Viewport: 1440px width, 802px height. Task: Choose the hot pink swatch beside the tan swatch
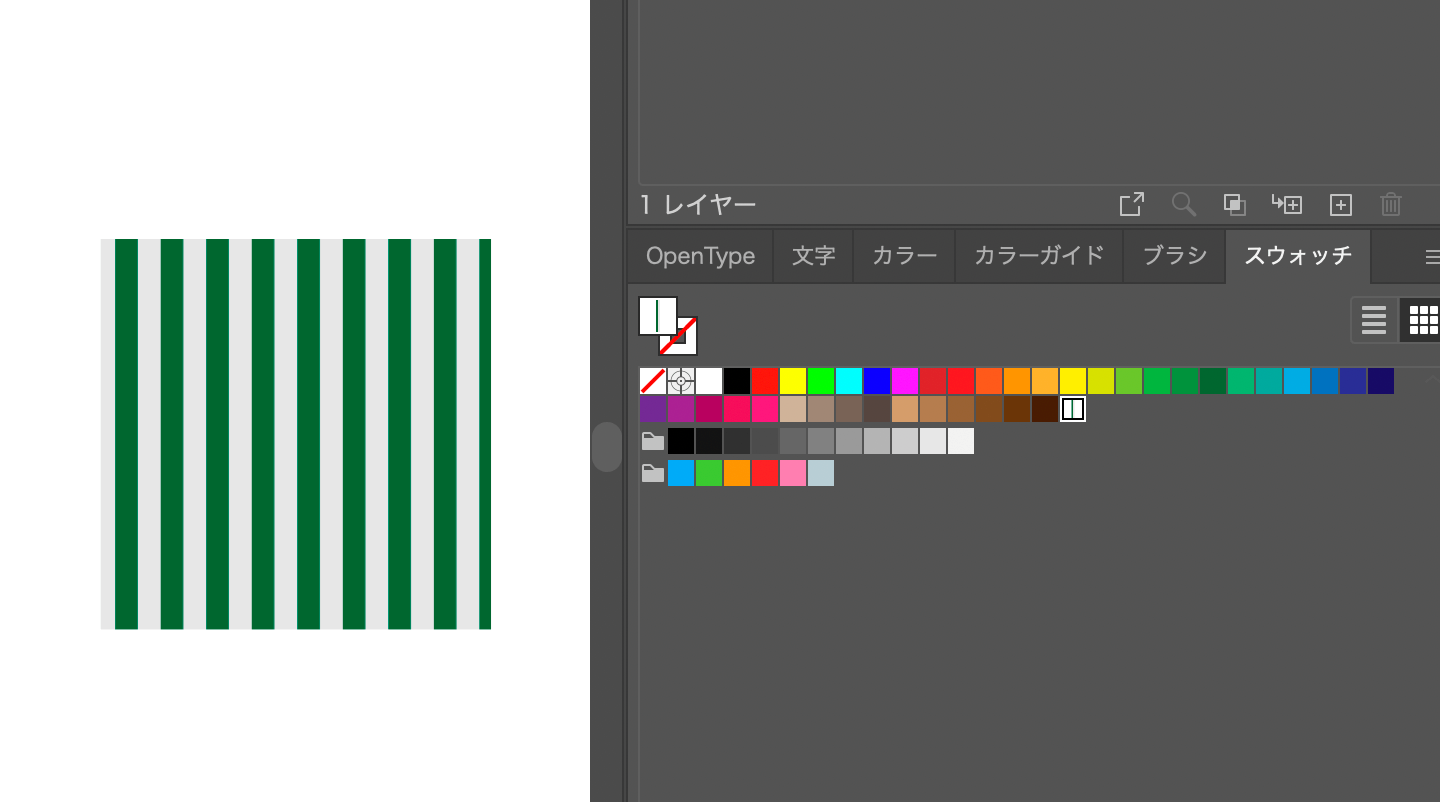click(764, 409)
